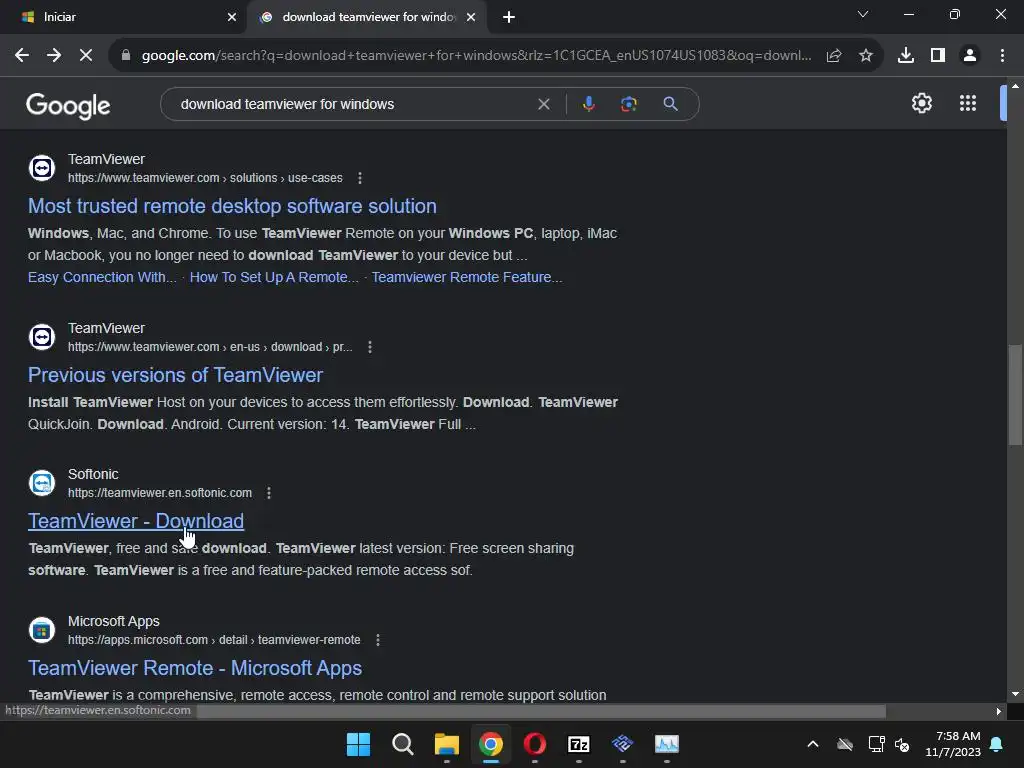Click the horizontal scroll right arrow

click(999, 711)
